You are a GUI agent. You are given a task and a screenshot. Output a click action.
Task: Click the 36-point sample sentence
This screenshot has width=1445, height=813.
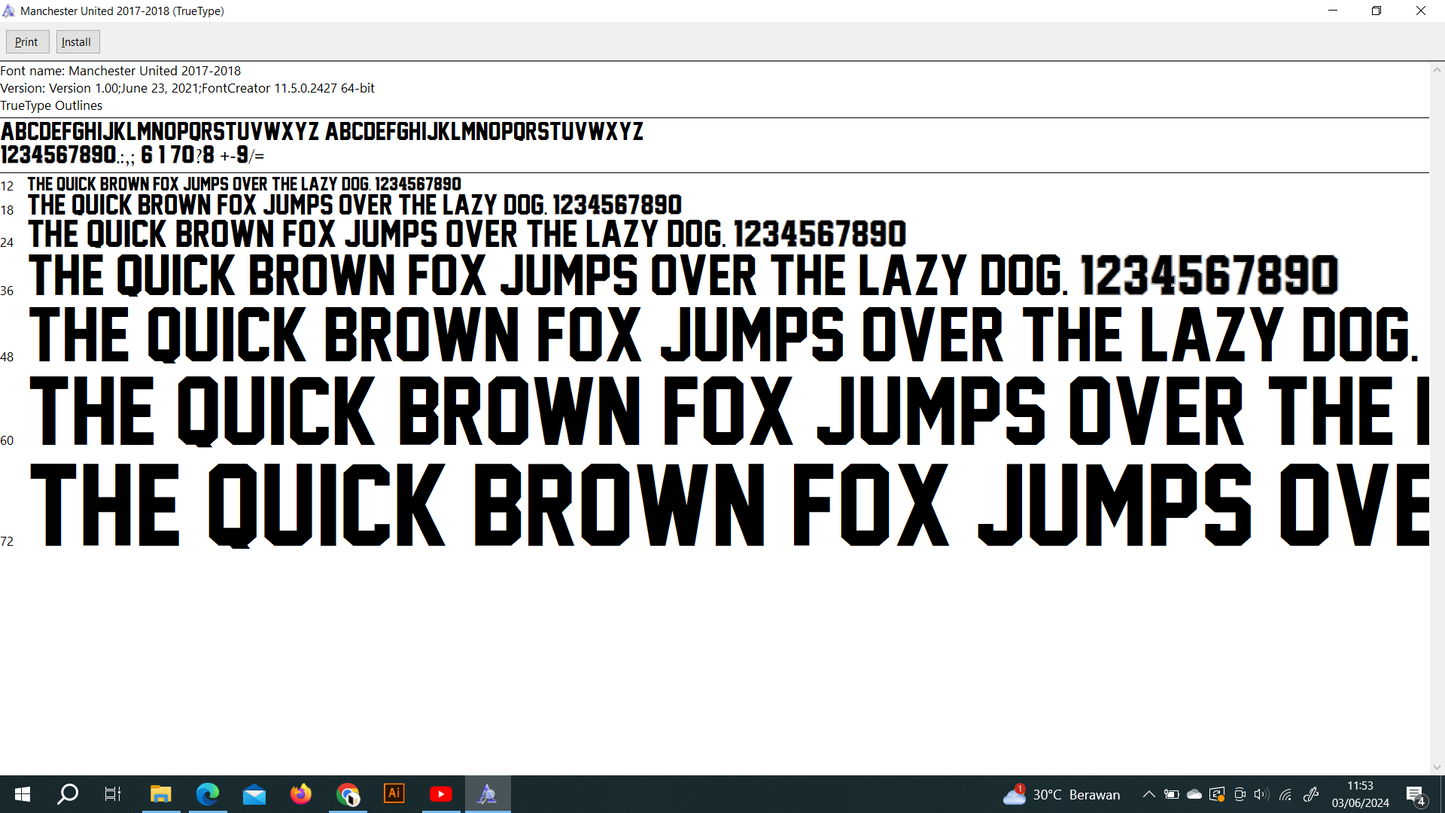(x=684, y=276)
